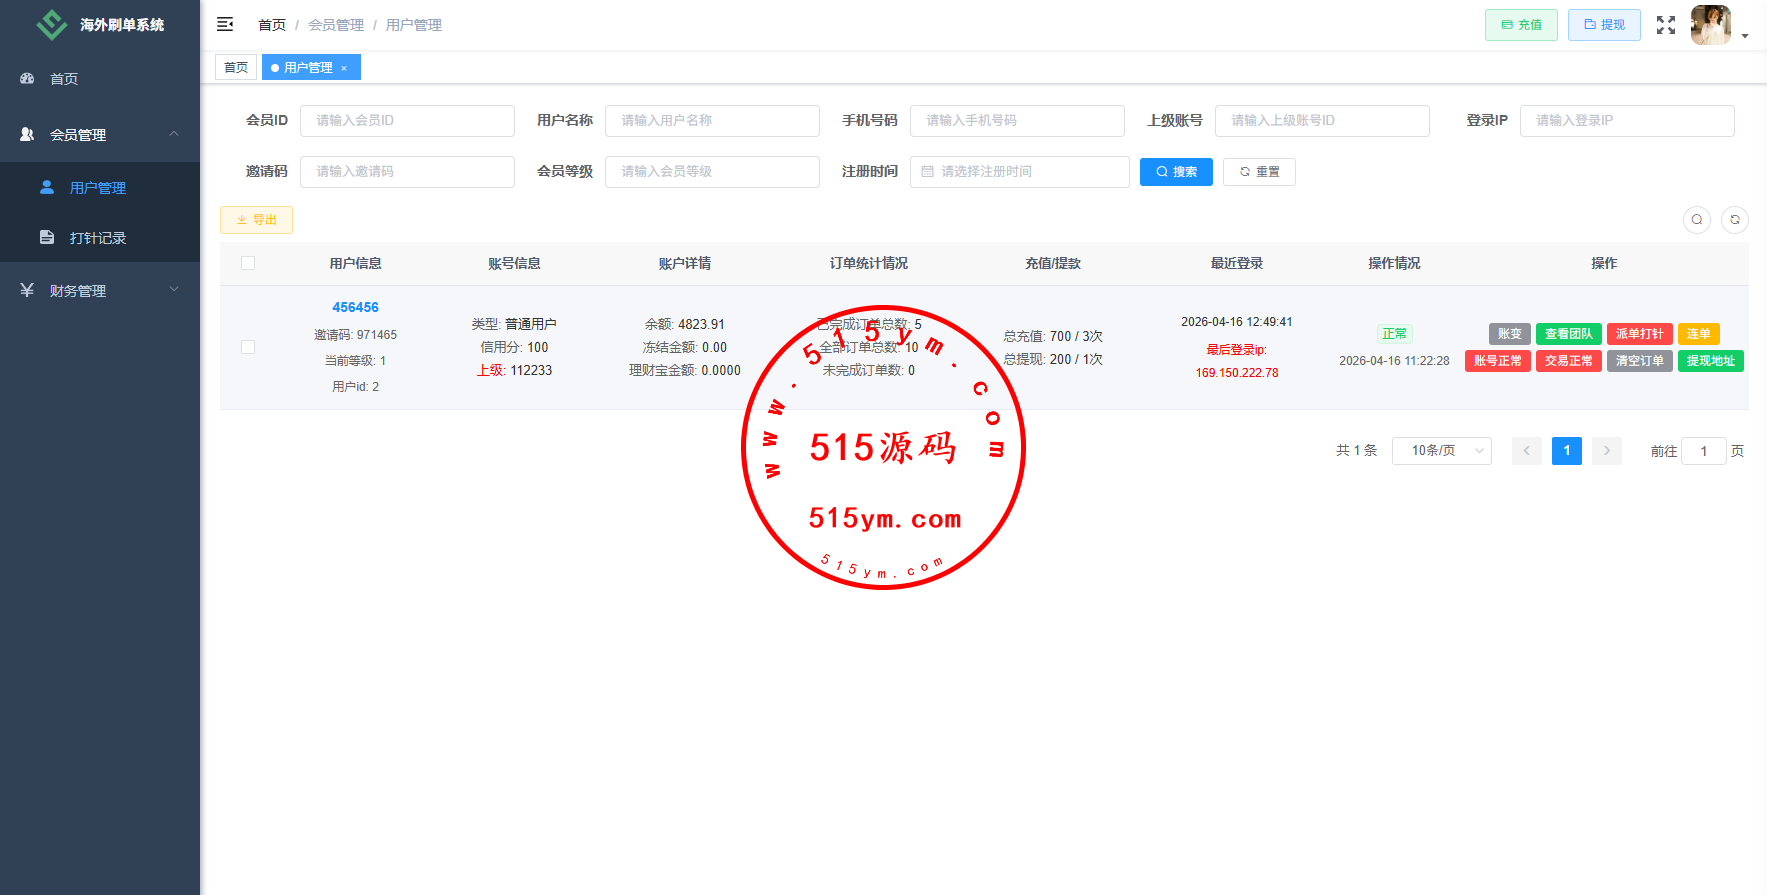Select all rows header checkbox
The image size is (1767, 895).
click(248, 263)
